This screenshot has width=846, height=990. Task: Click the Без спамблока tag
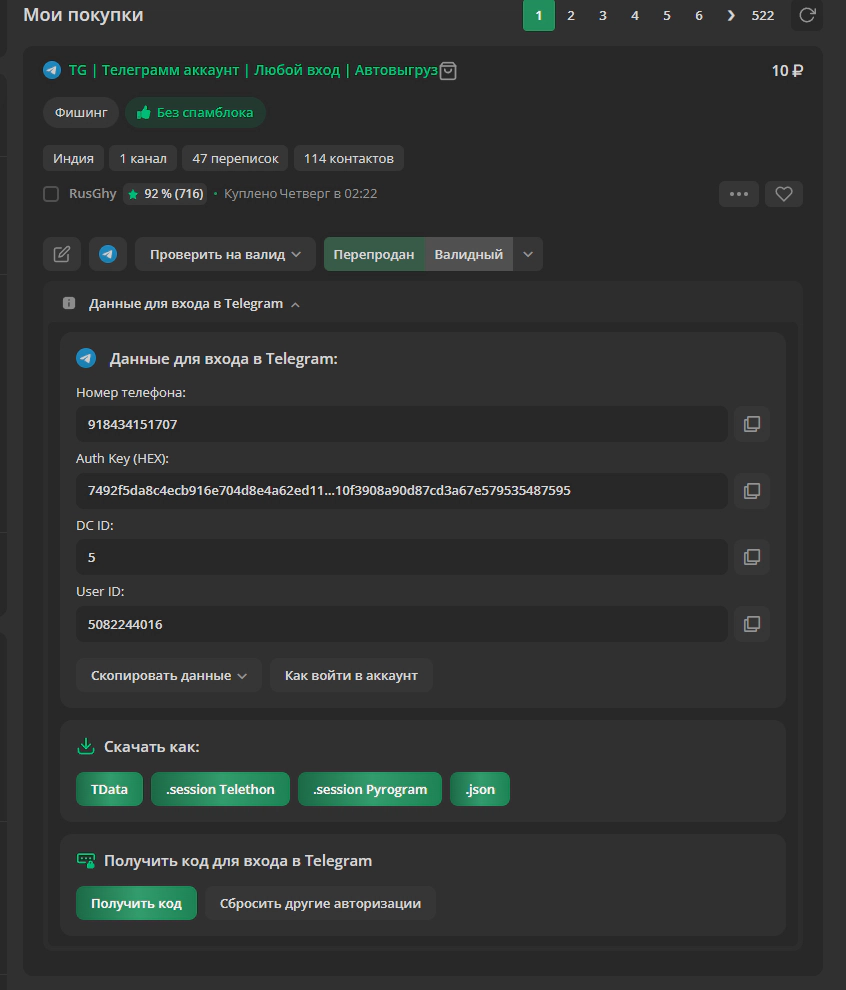tap(195, 112)
